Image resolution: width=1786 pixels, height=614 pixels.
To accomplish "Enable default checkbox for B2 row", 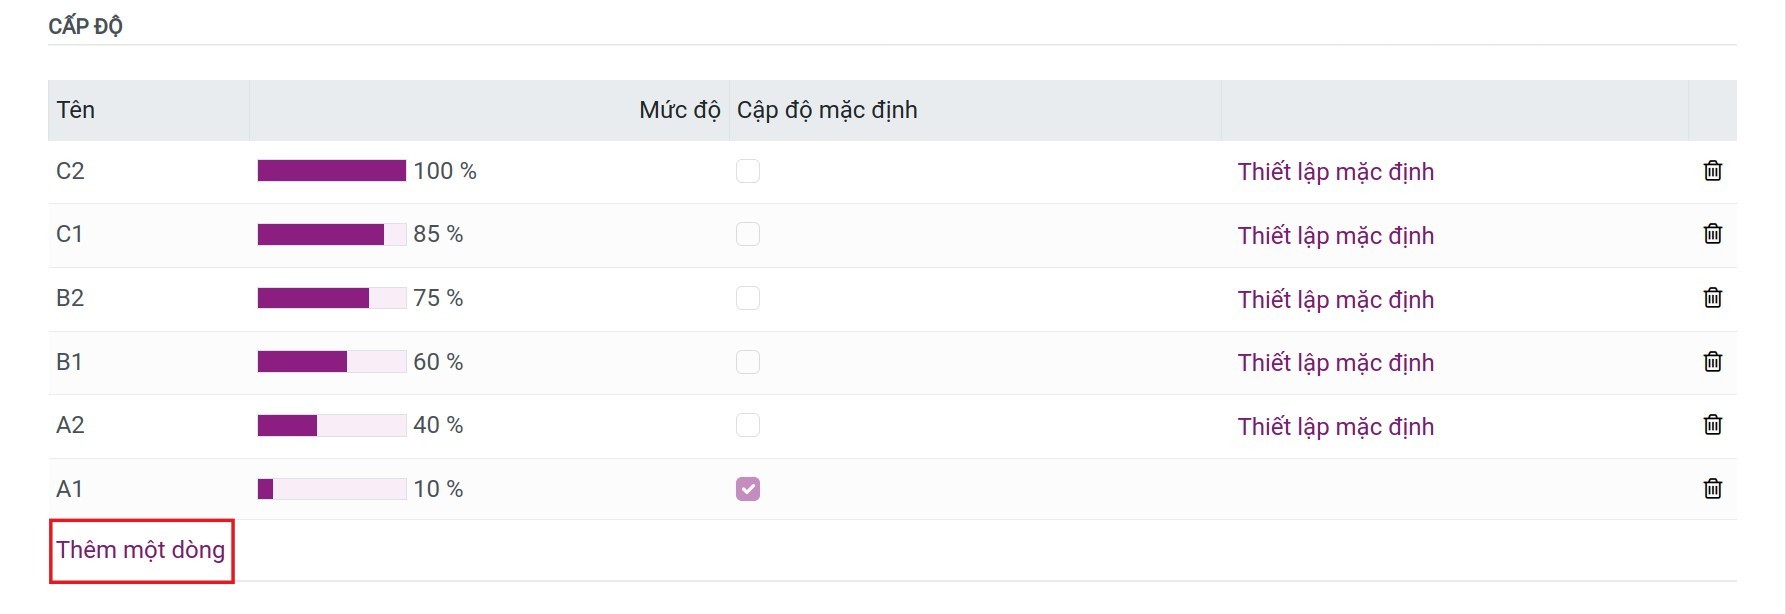I will click(x=748, y=298).
